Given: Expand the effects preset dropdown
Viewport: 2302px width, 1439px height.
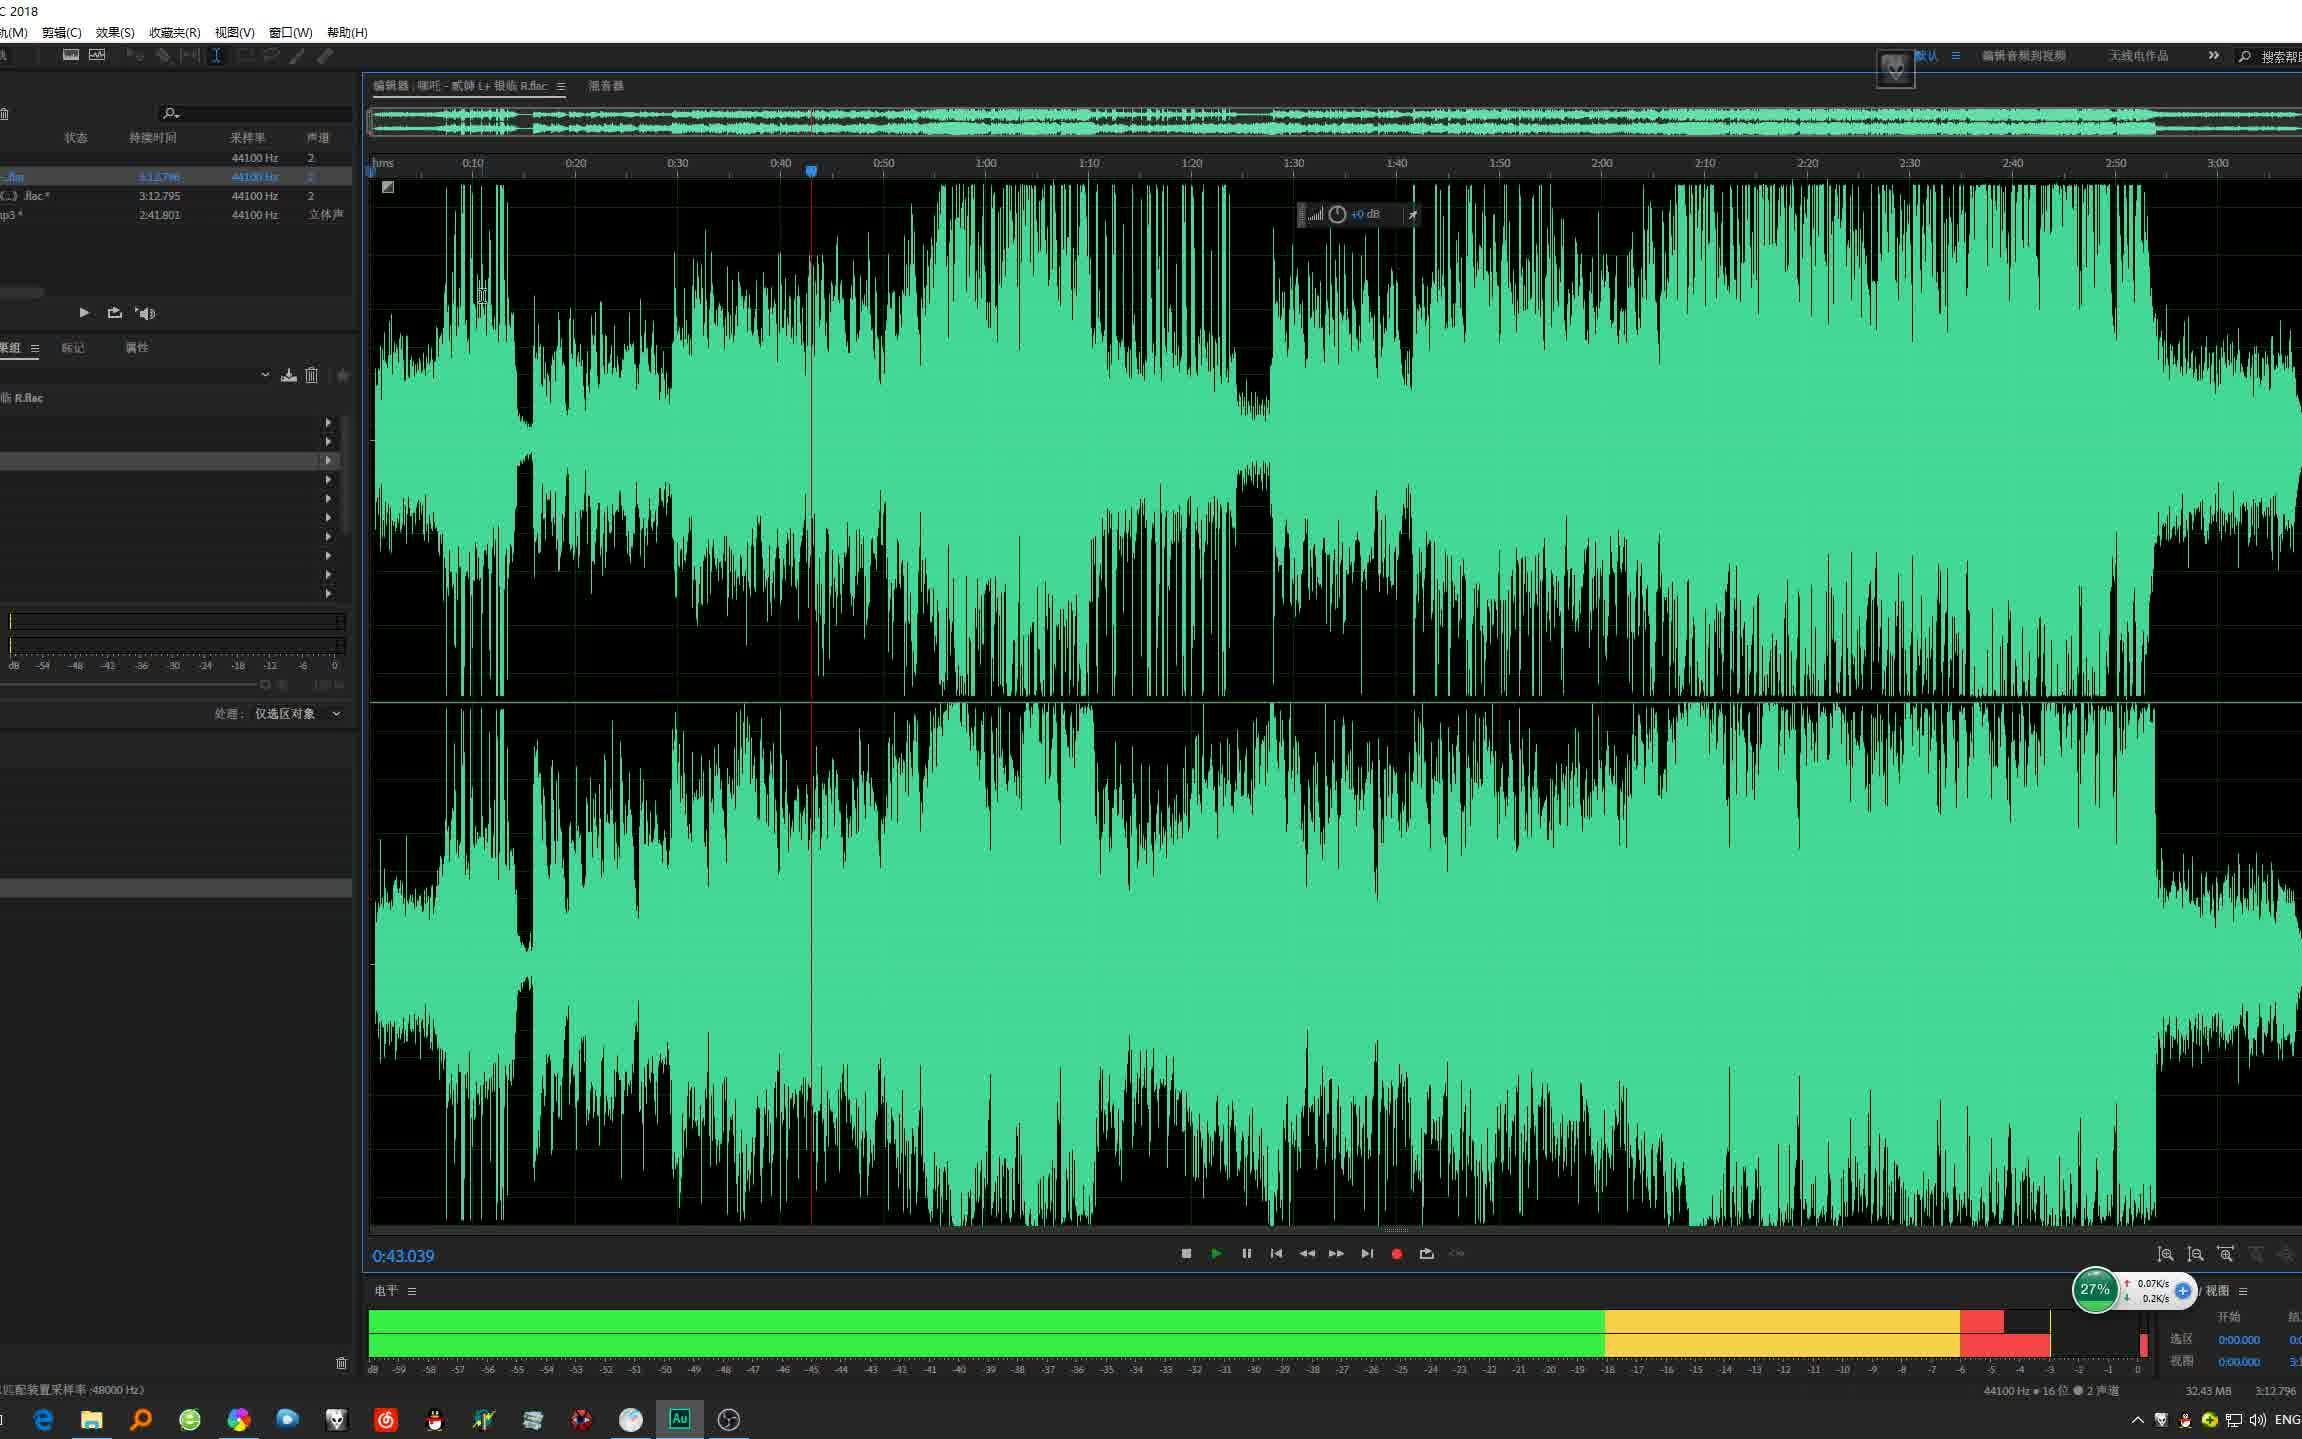Looking at the screenshot, I should pos(265,375).
